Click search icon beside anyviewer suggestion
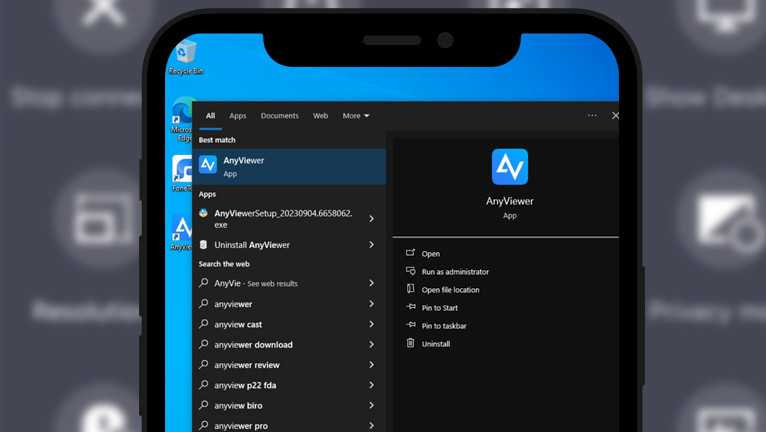Screen dimensions: 766x432 coord(204,303)
